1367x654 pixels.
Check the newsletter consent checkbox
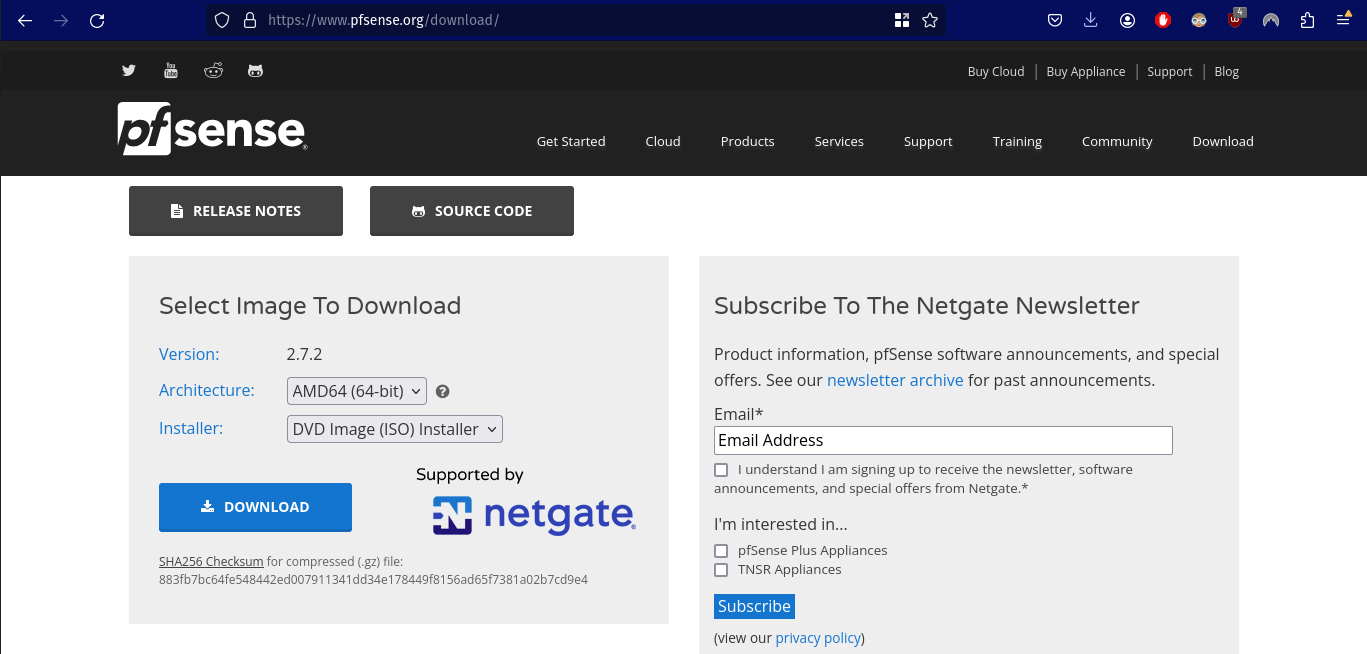click(x=721, y=470)
